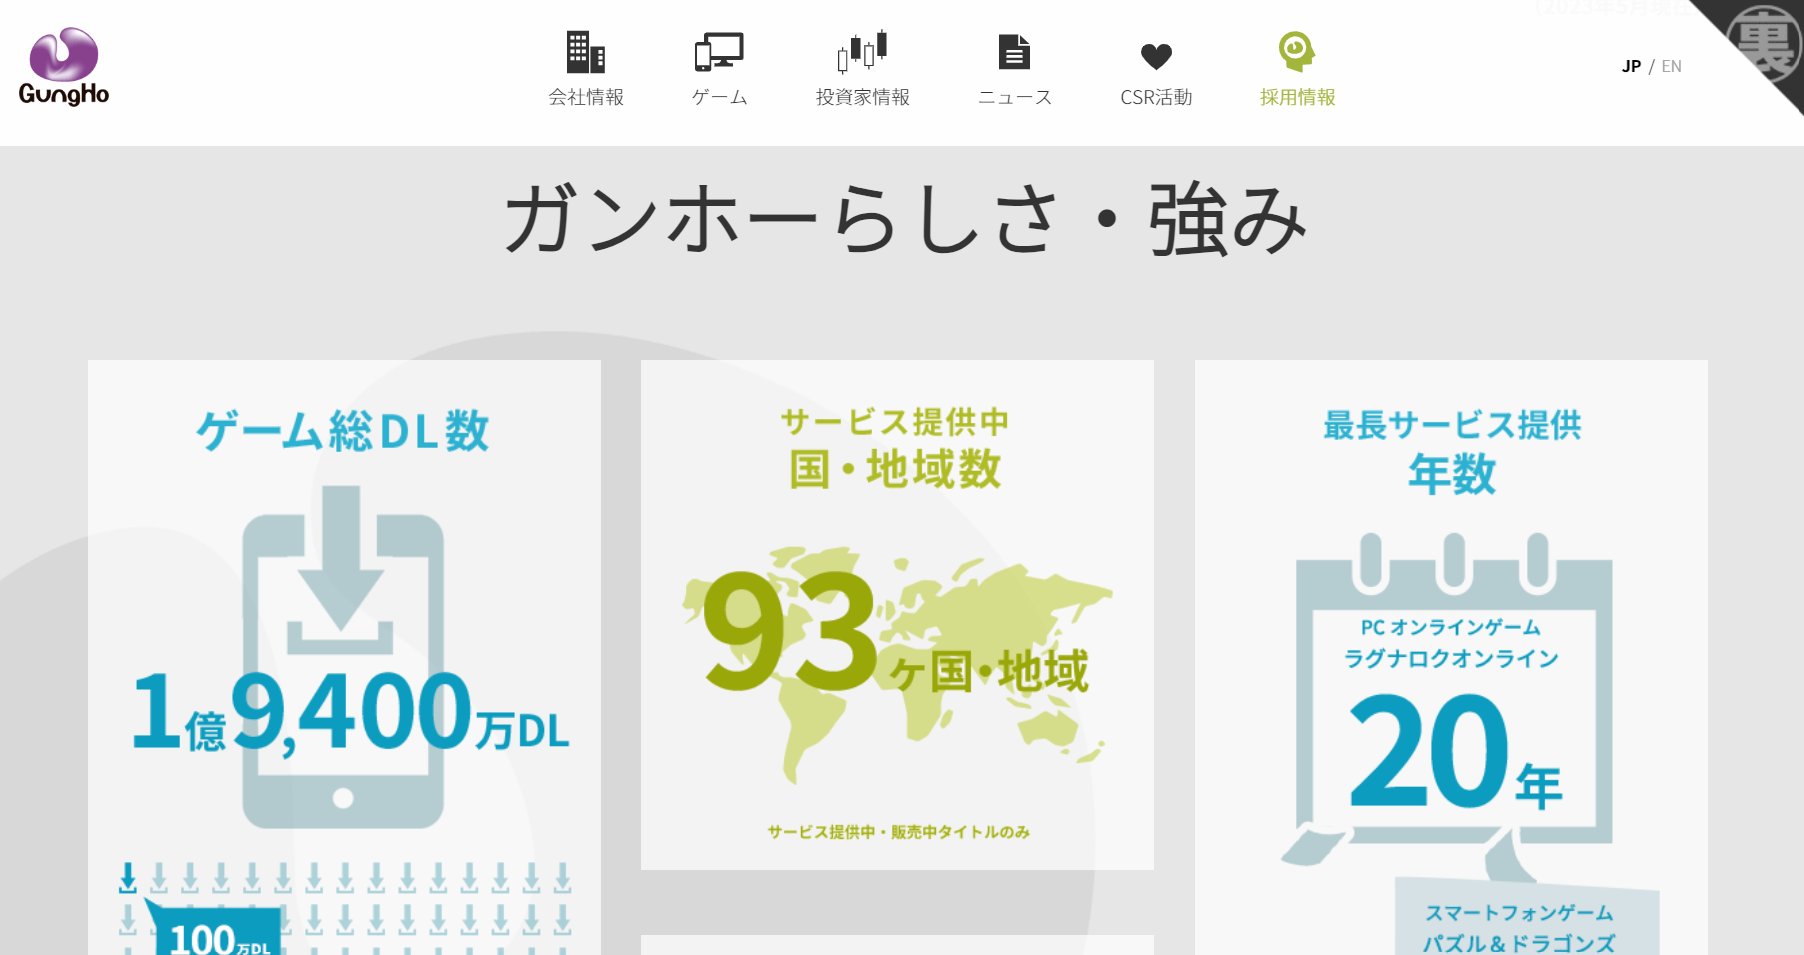Open the 採用情報 menu item
Viewport: 1804px width, 955px height.
click(x=1297, y=97)
